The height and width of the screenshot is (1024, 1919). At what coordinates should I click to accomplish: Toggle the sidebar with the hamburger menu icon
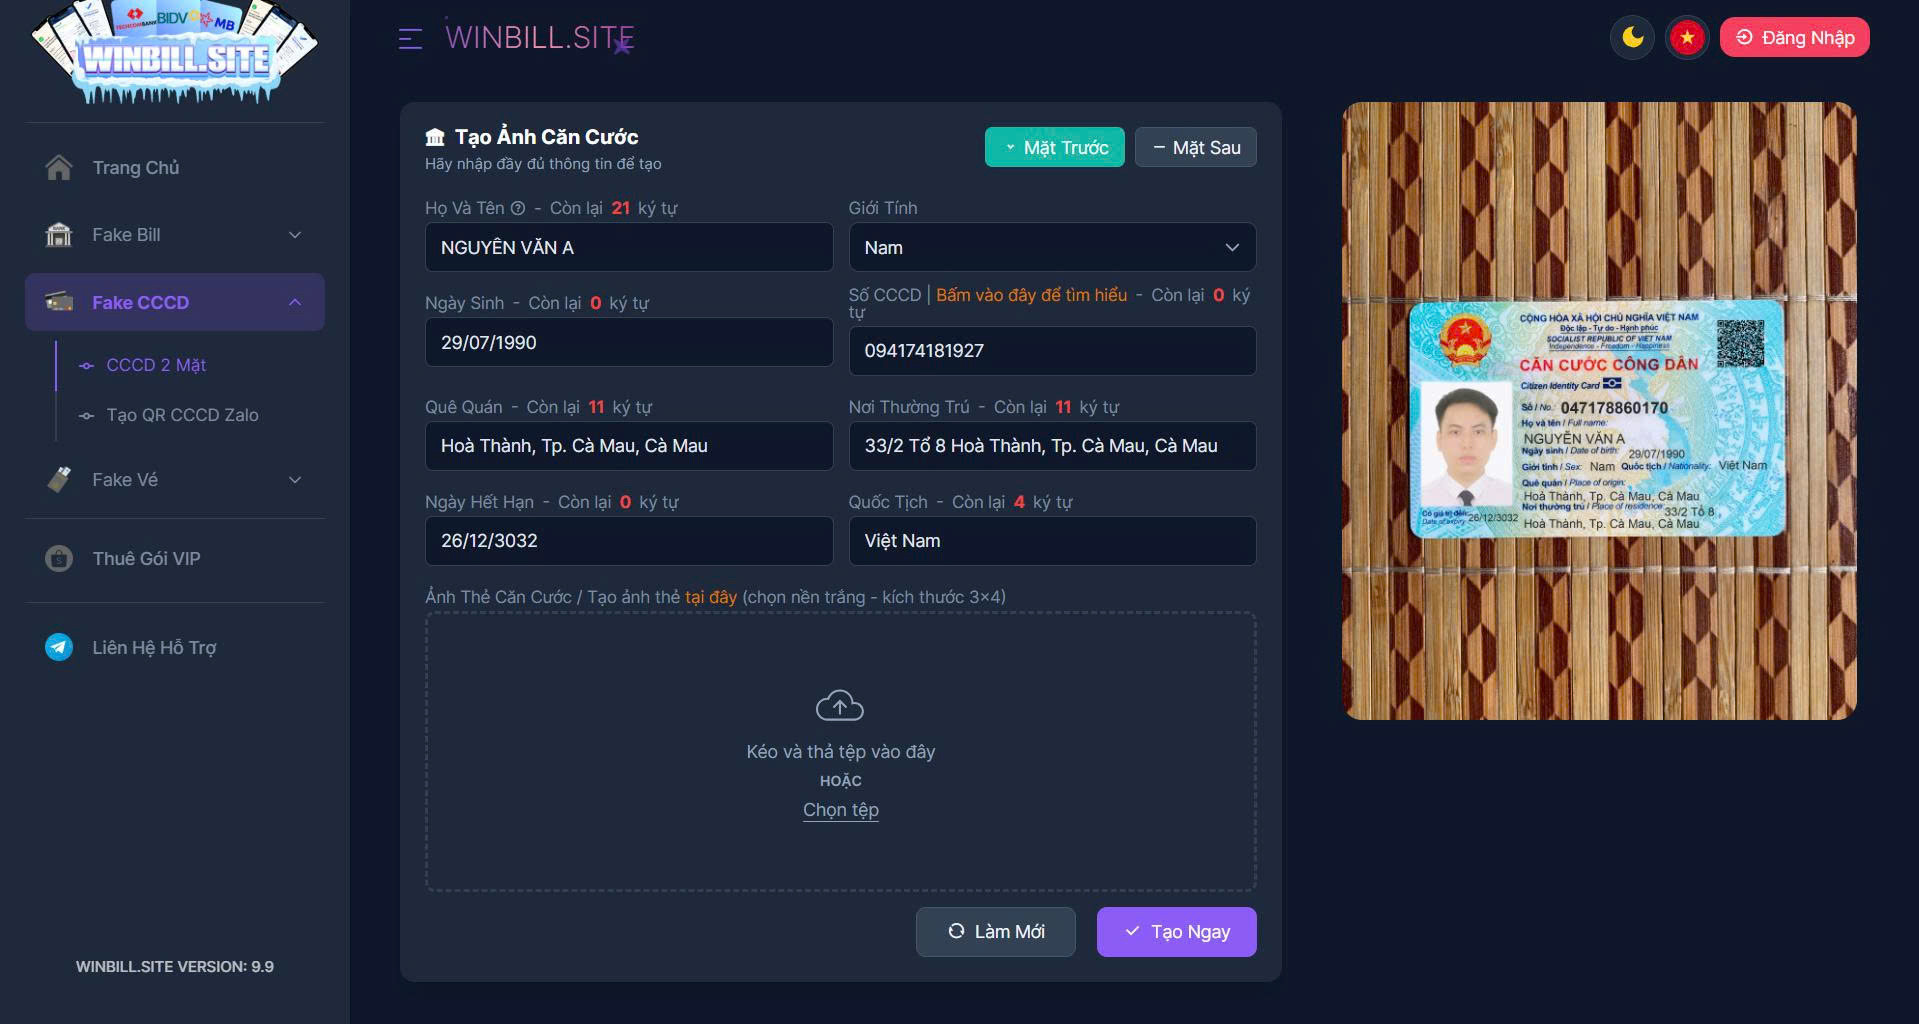[410, 39]
